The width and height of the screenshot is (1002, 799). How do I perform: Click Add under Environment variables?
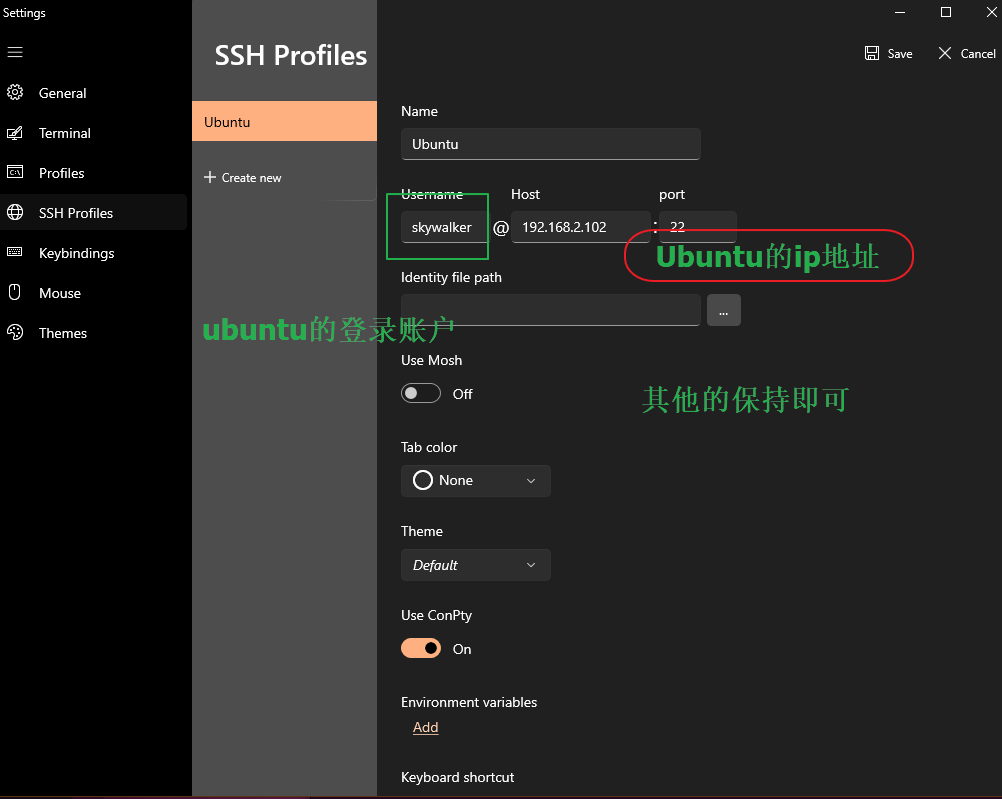pos(426,727)
